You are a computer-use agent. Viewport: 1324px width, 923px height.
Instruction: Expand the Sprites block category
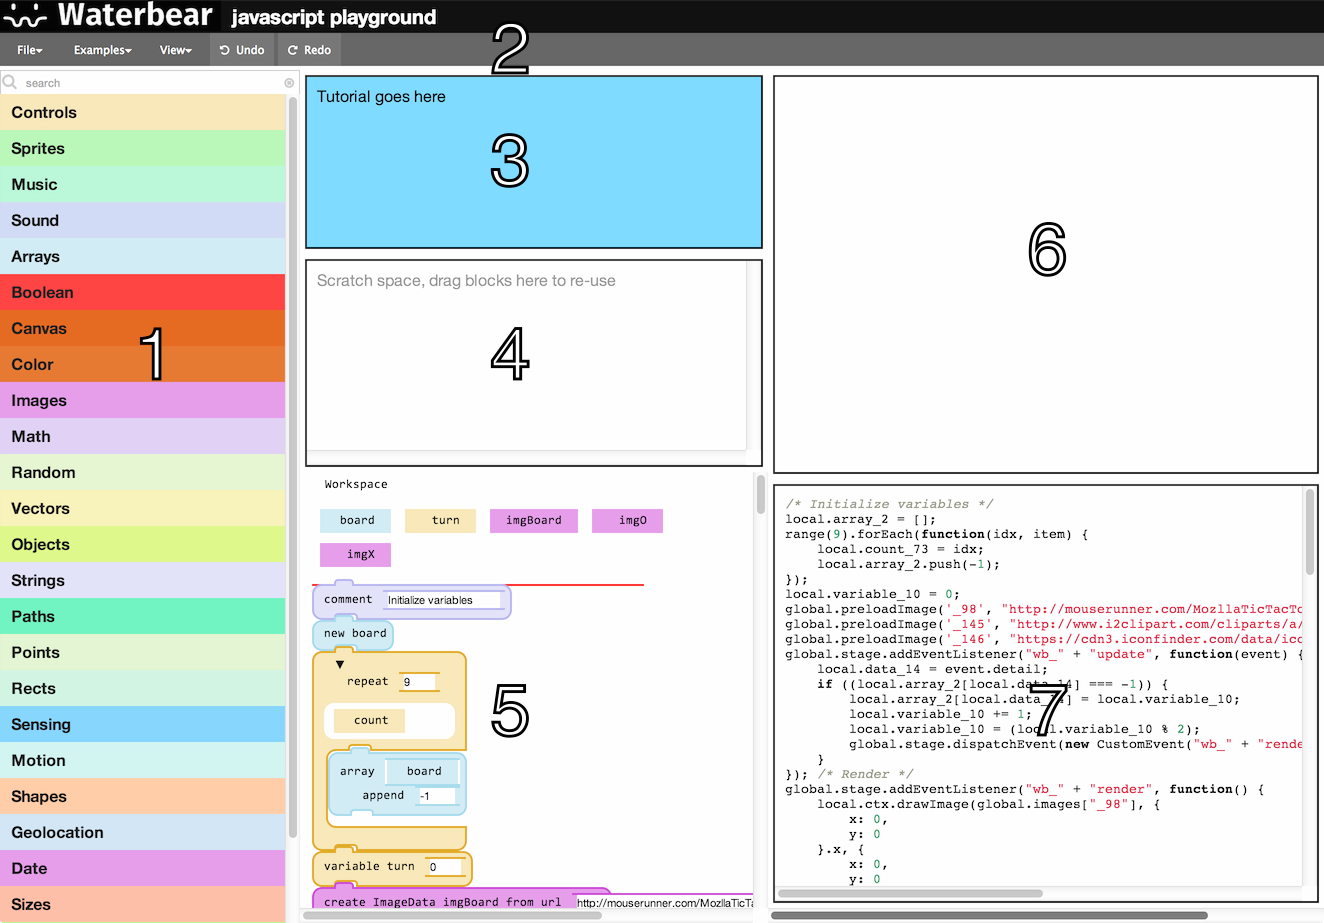click(143, 148)
